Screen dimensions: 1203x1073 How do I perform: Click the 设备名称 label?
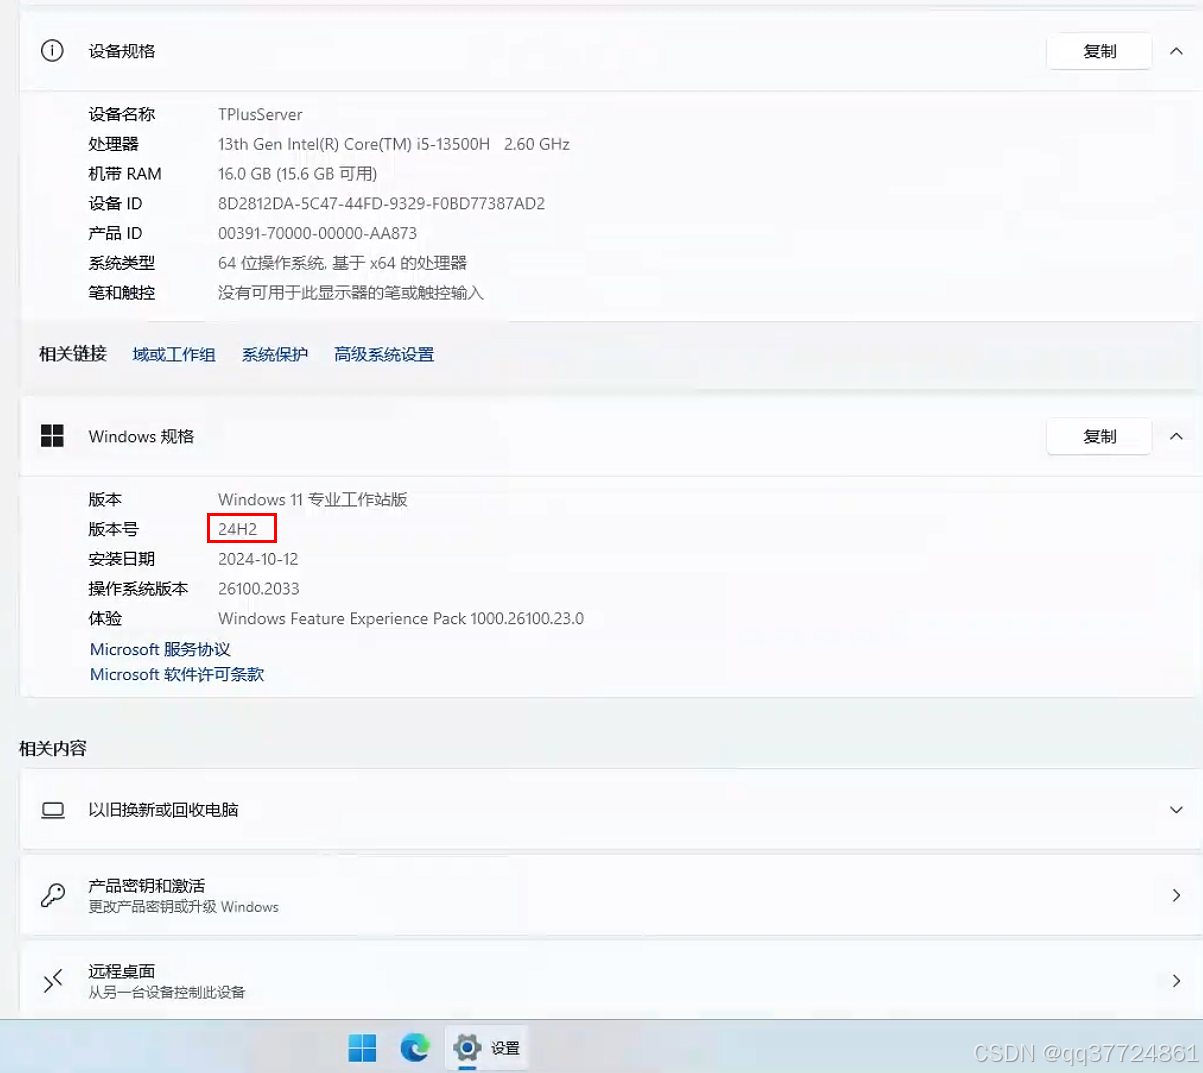(x=122, y=114)
